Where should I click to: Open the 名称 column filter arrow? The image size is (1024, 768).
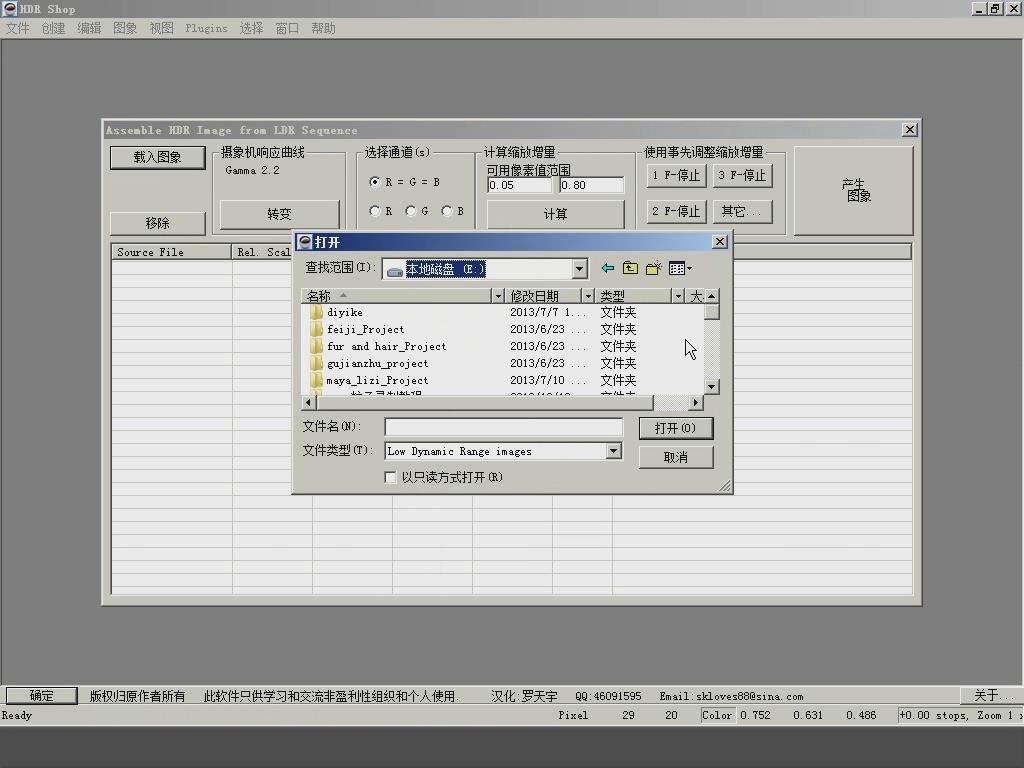(x=498, y=296)
